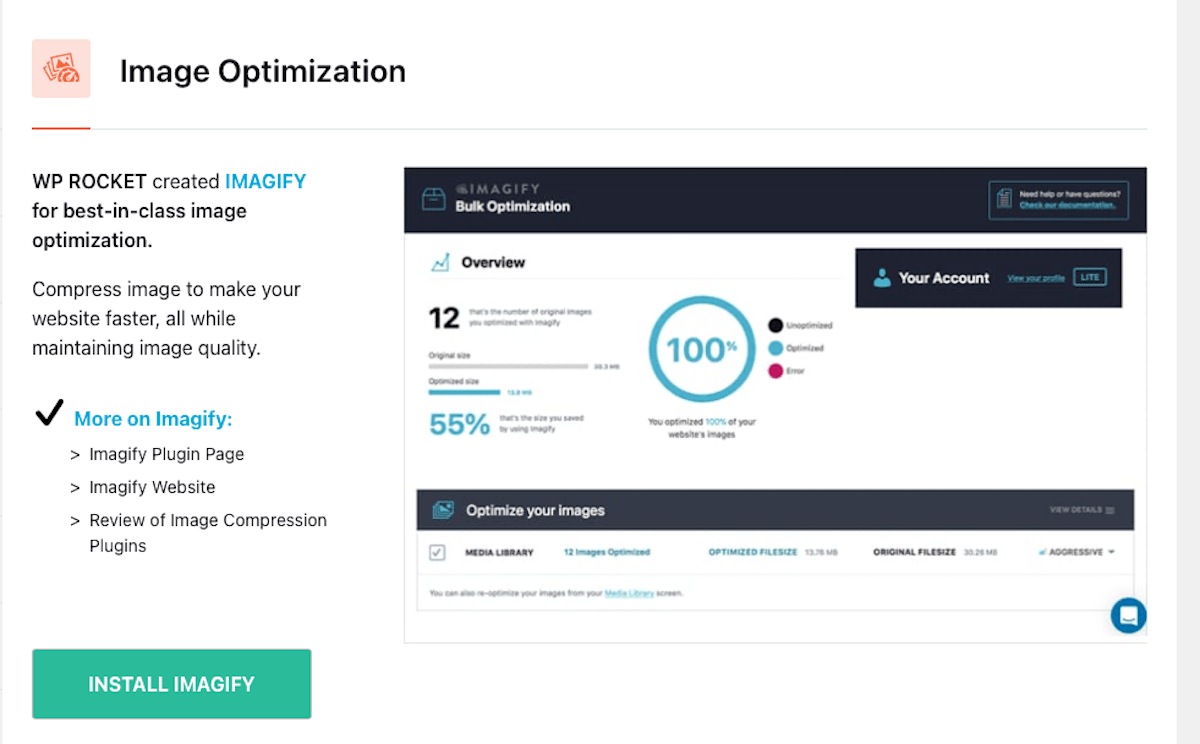Click the blue Optimized legend dot
Image resolution: width=1200 pixels, height=744 pixels.
(x=775, y=348)
